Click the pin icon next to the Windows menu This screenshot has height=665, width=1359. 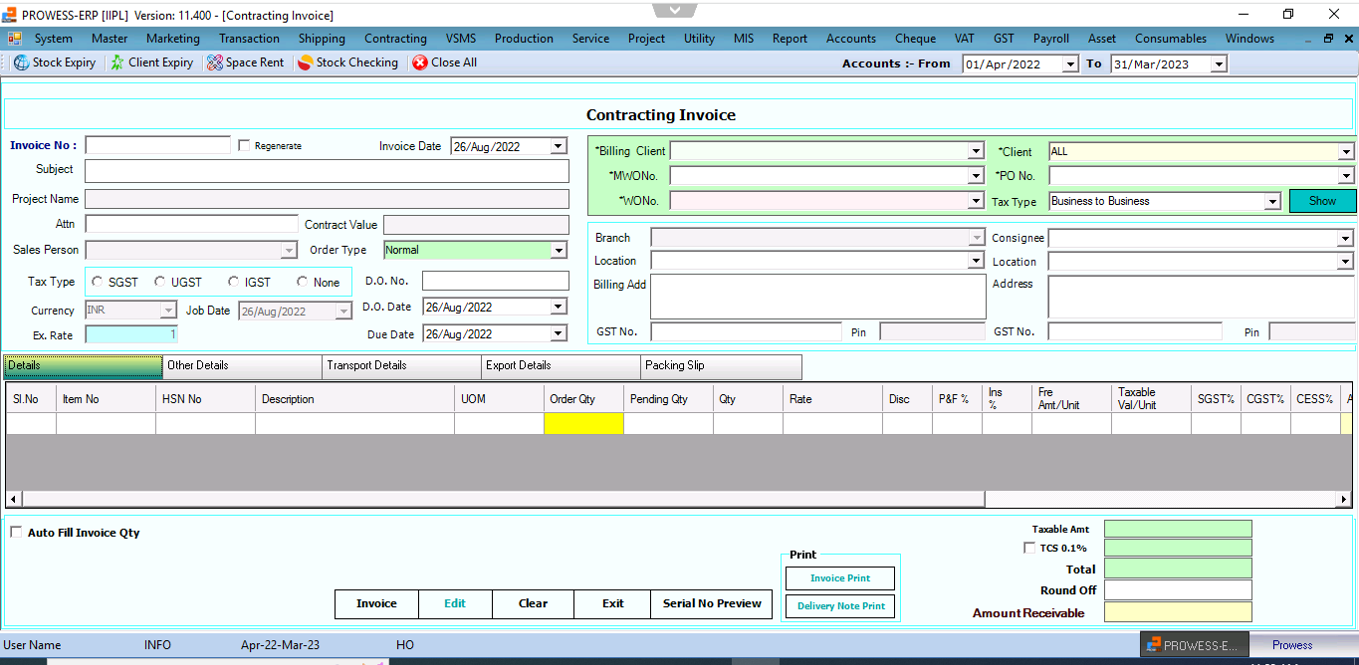point(1327,37)
